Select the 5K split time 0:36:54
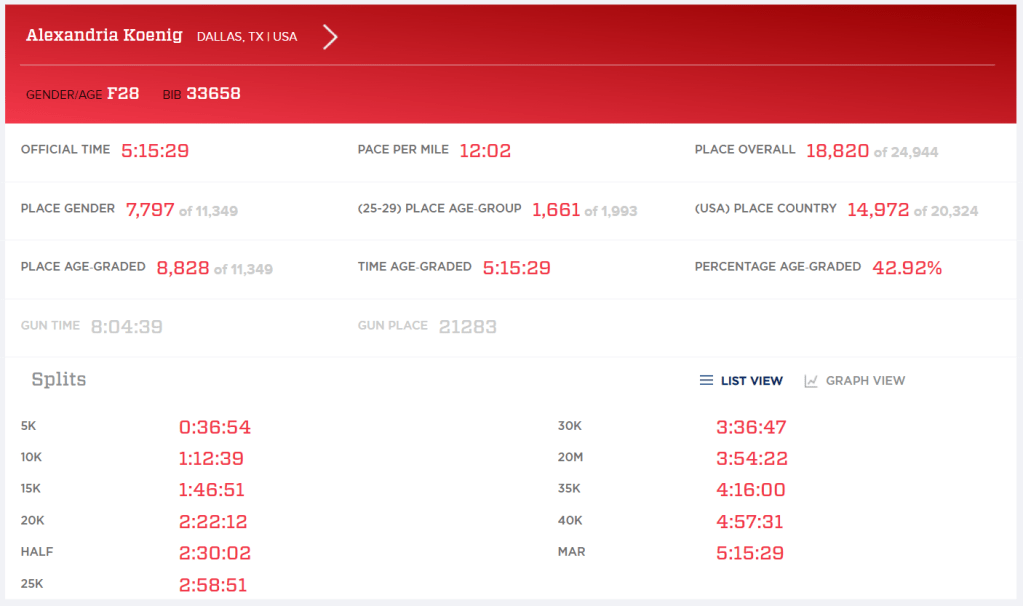Viewport: 1023px width, 606px height. (214, 428)
